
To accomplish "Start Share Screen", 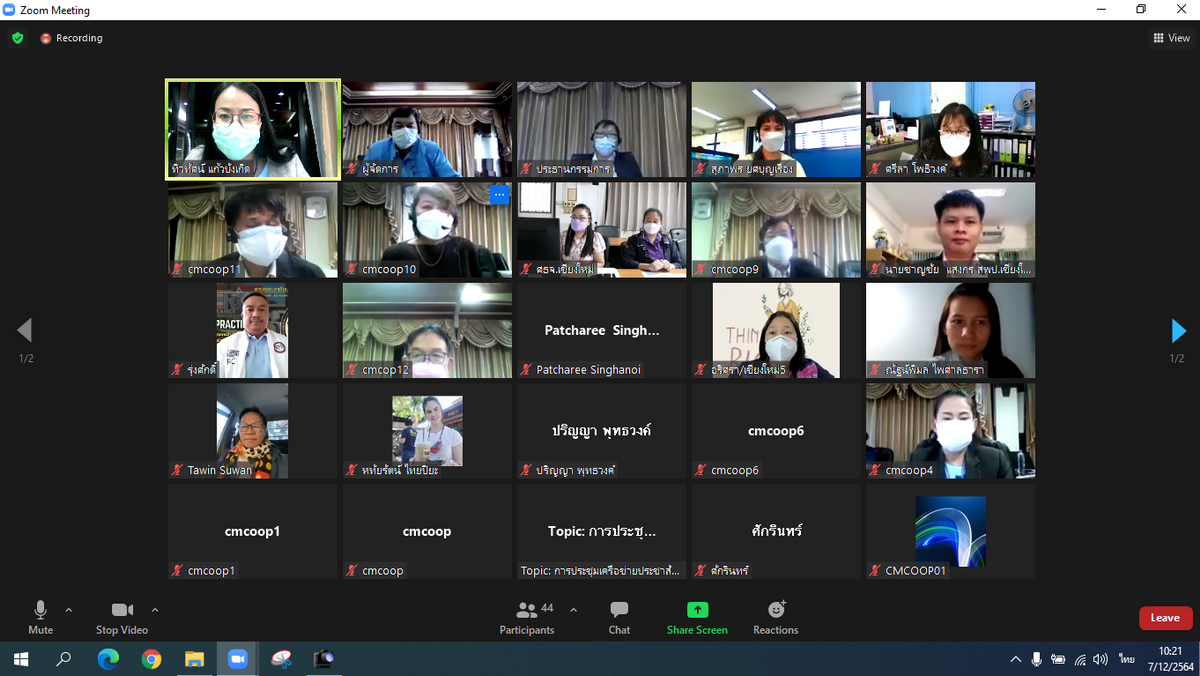I will [x=697, y=617].
